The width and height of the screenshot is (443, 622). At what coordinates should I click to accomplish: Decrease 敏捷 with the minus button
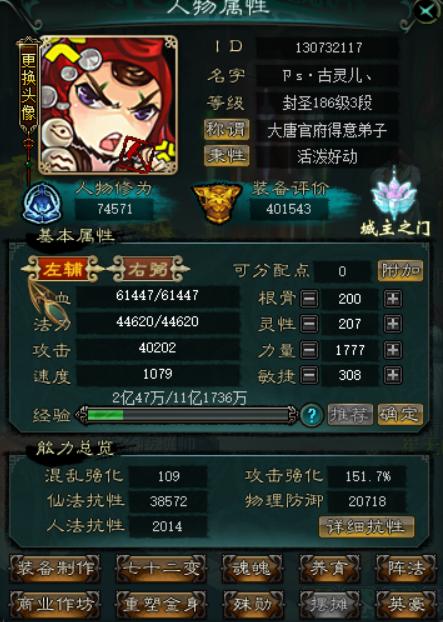click(309, 375)
